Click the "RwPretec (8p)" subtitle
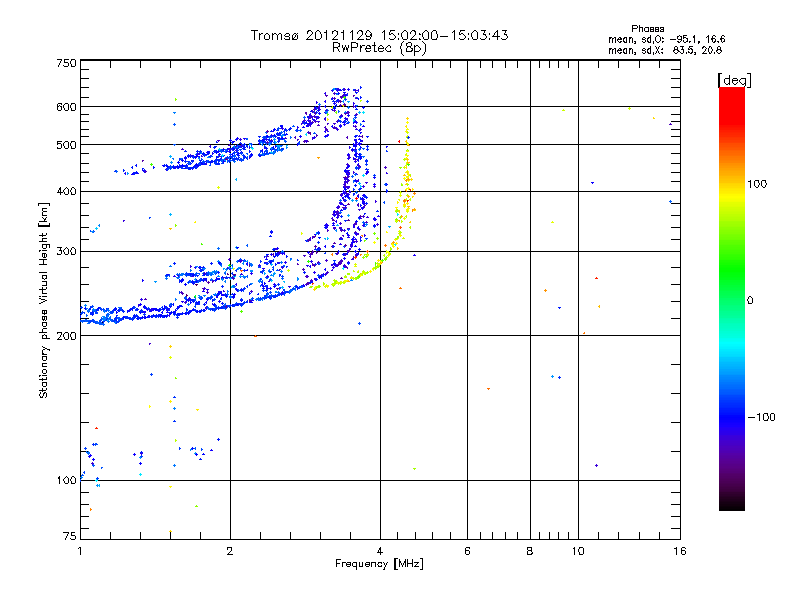Image resolution: width=800 pixels, height=600 pixels. (379, 48)
